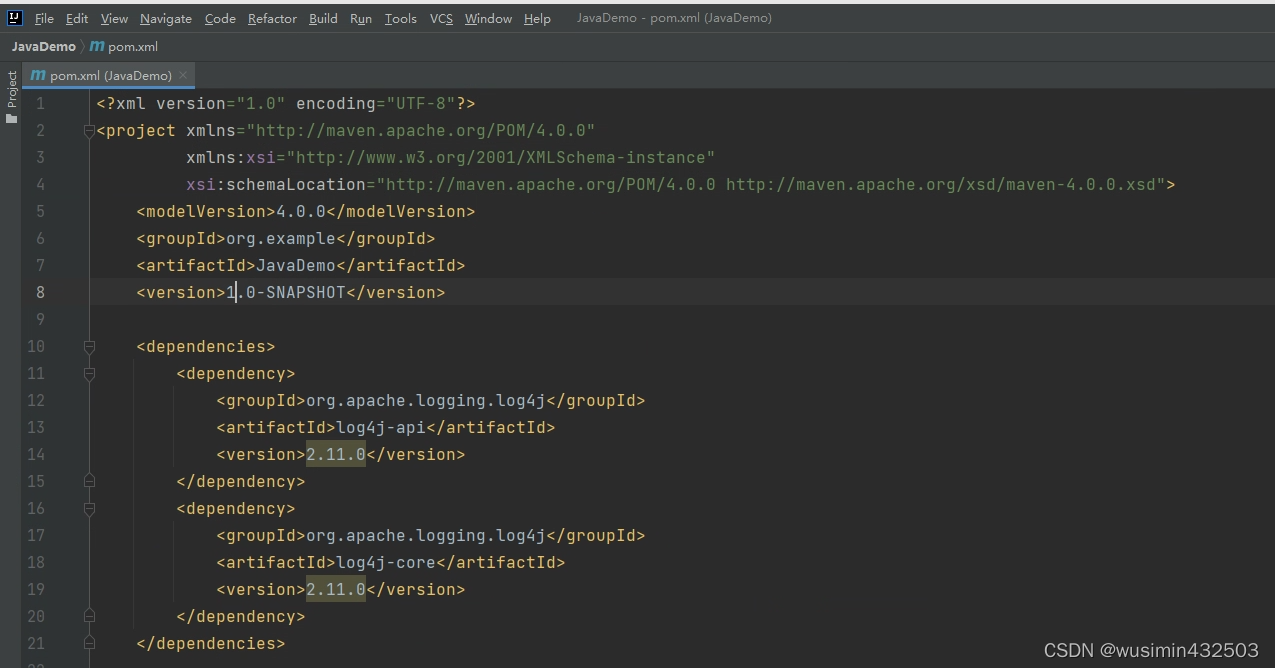Click the Maven icon in the breadcrumb
1275x668 pixels.
(x=97, y=47)
